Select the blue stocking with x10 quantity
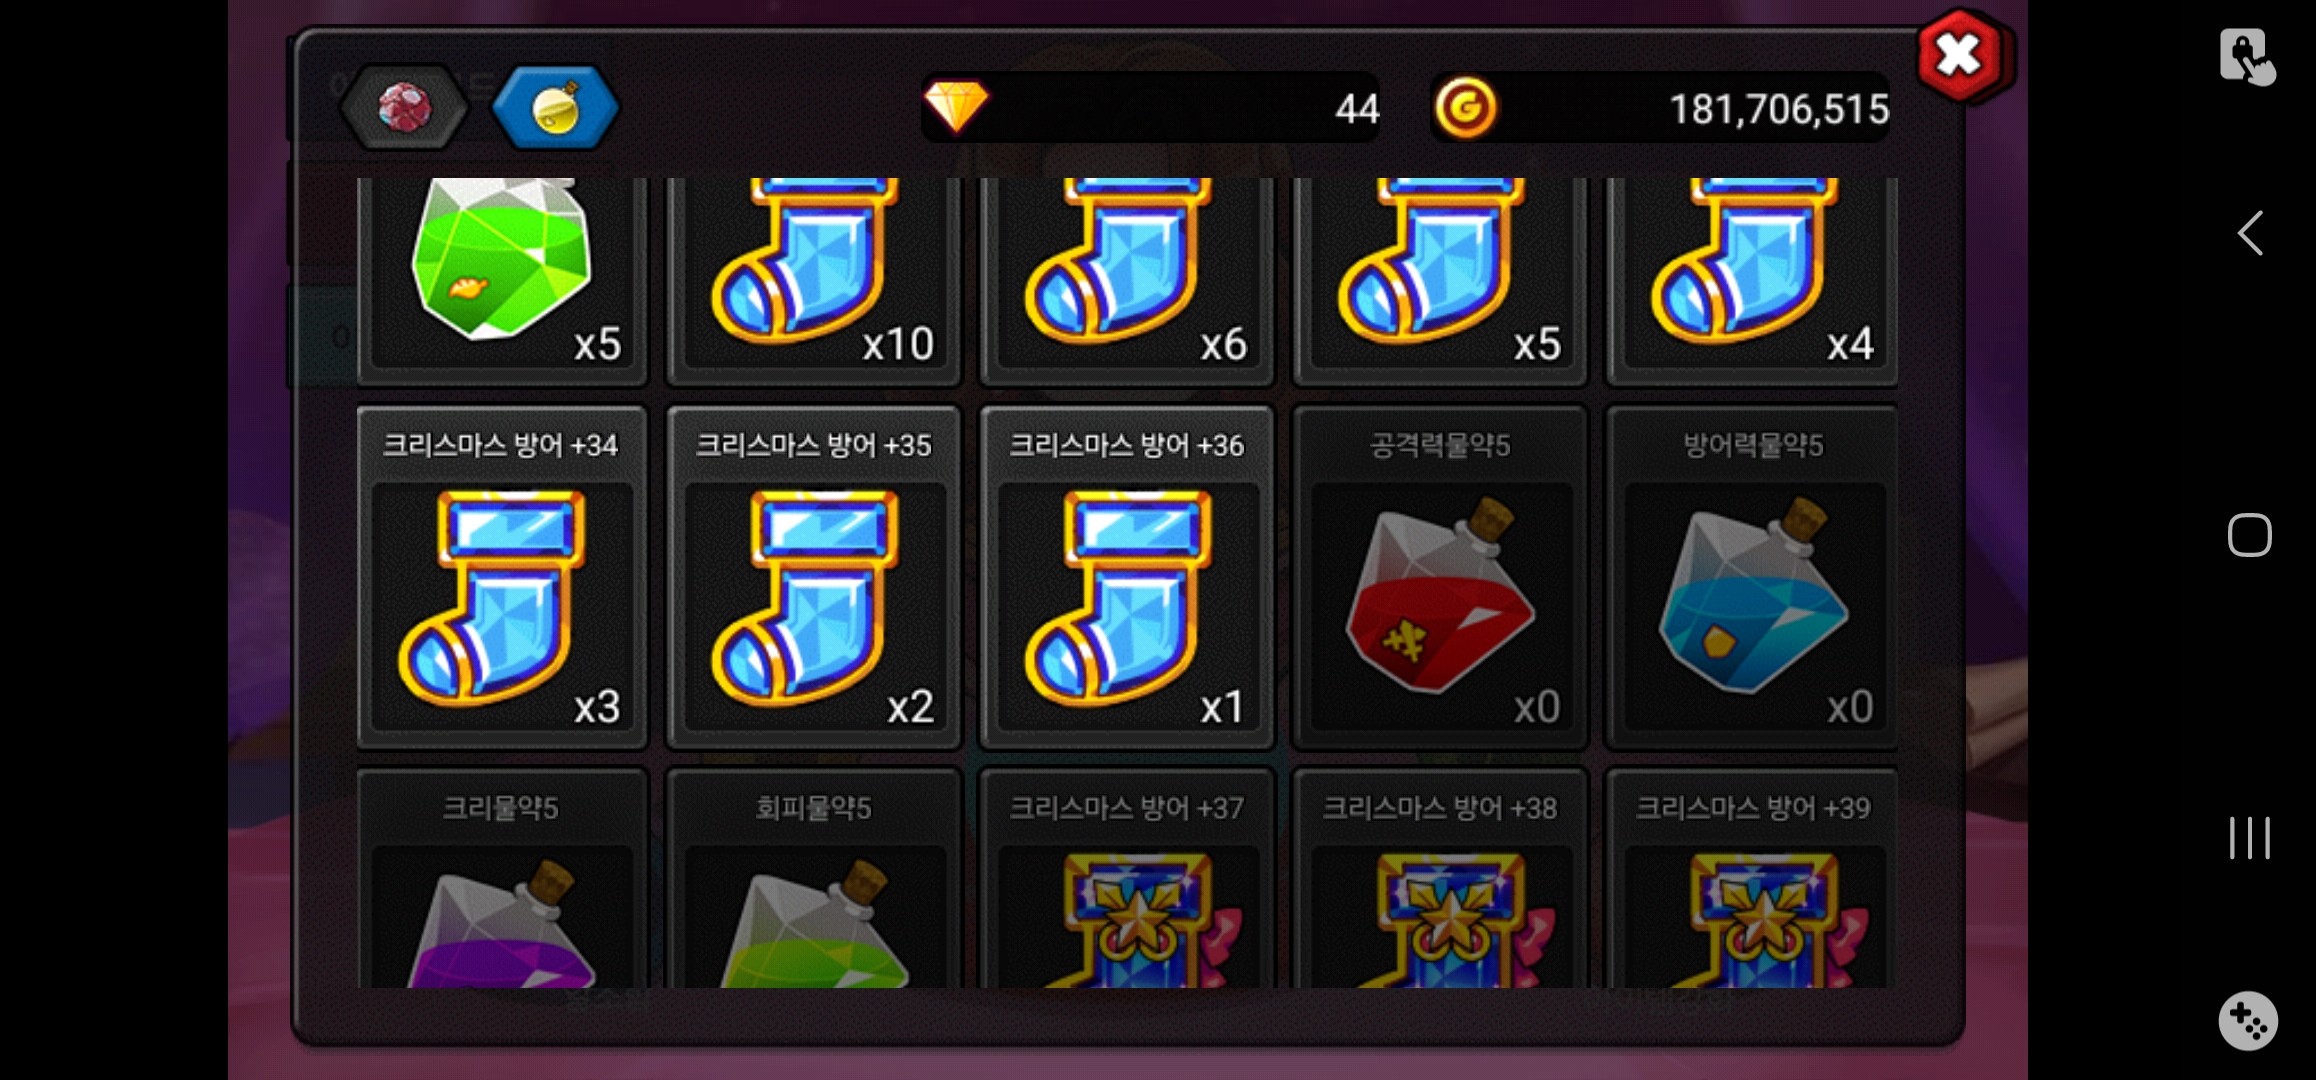The image size is (2316, 1080). click(814, 280)
